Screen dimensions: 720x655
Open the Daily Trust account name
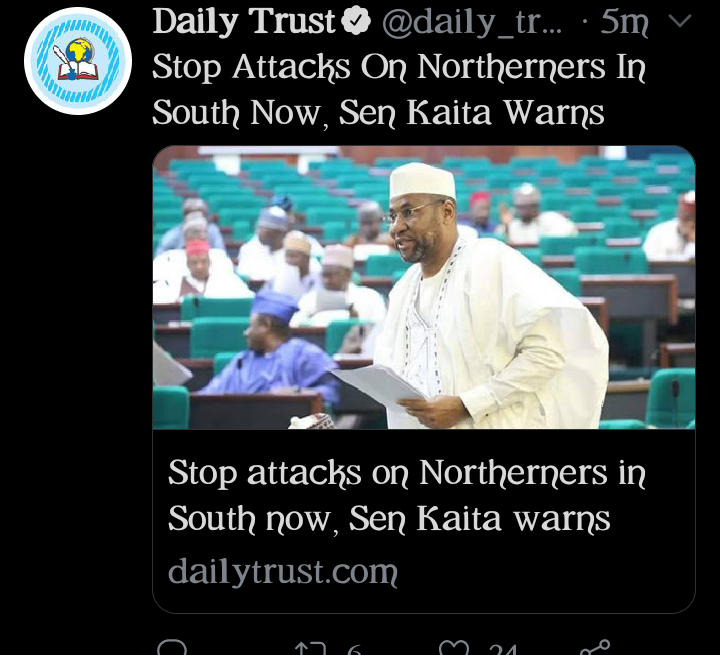[x=244, y=21]
